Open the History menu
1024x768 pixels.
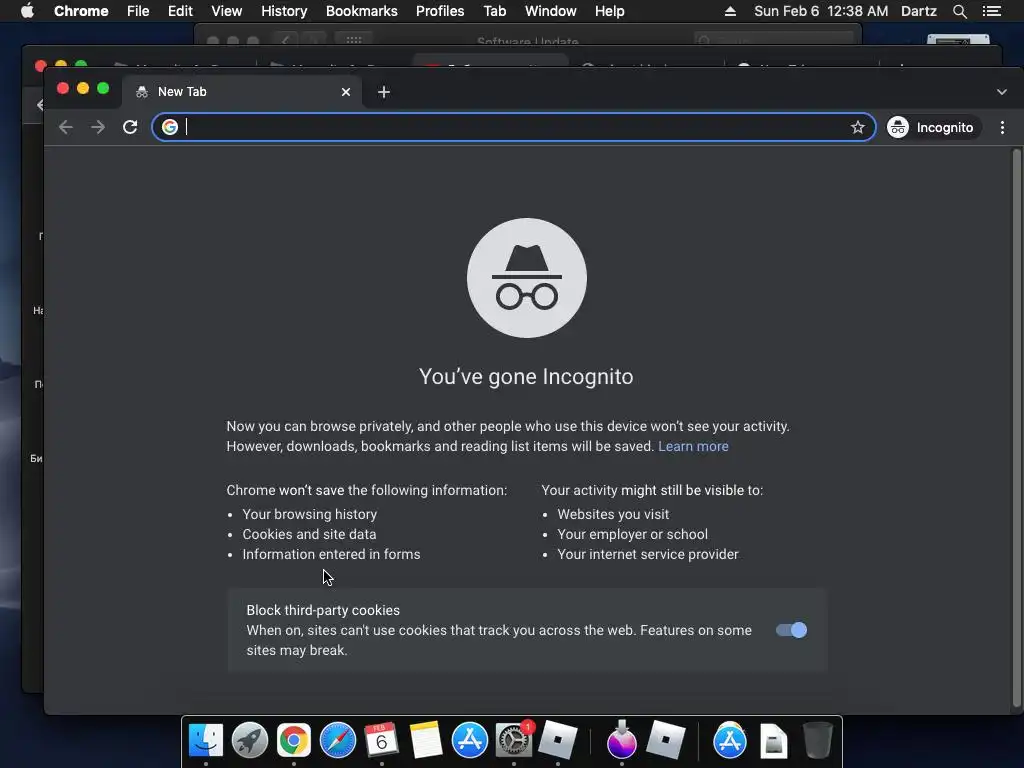tap(284, 11)
